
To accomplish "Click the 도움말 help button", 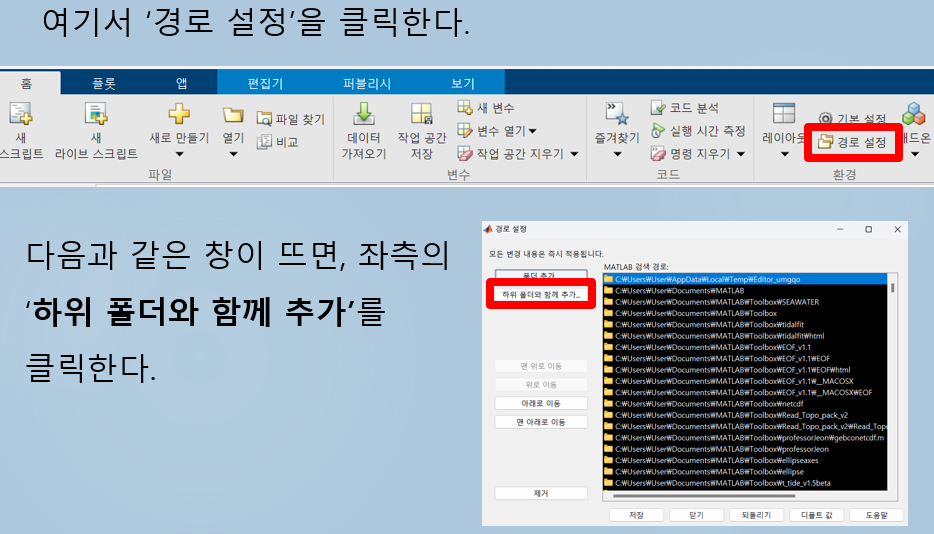I will (876, 515).
